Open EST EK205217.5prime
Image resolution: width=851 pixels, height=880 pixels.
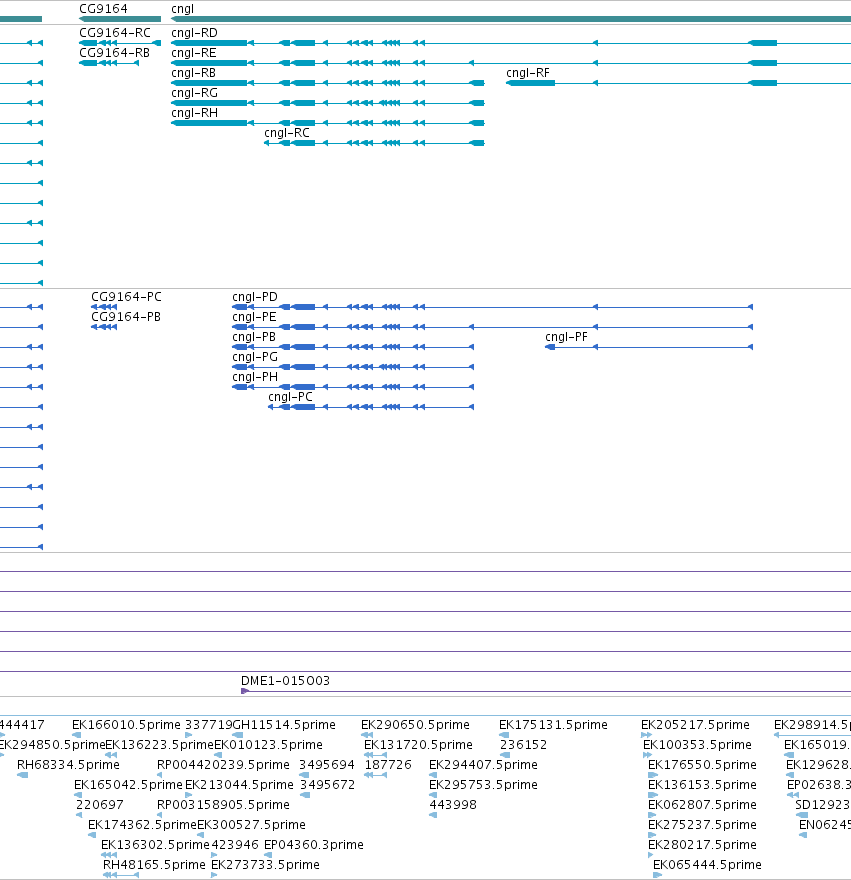click(696, 725)
